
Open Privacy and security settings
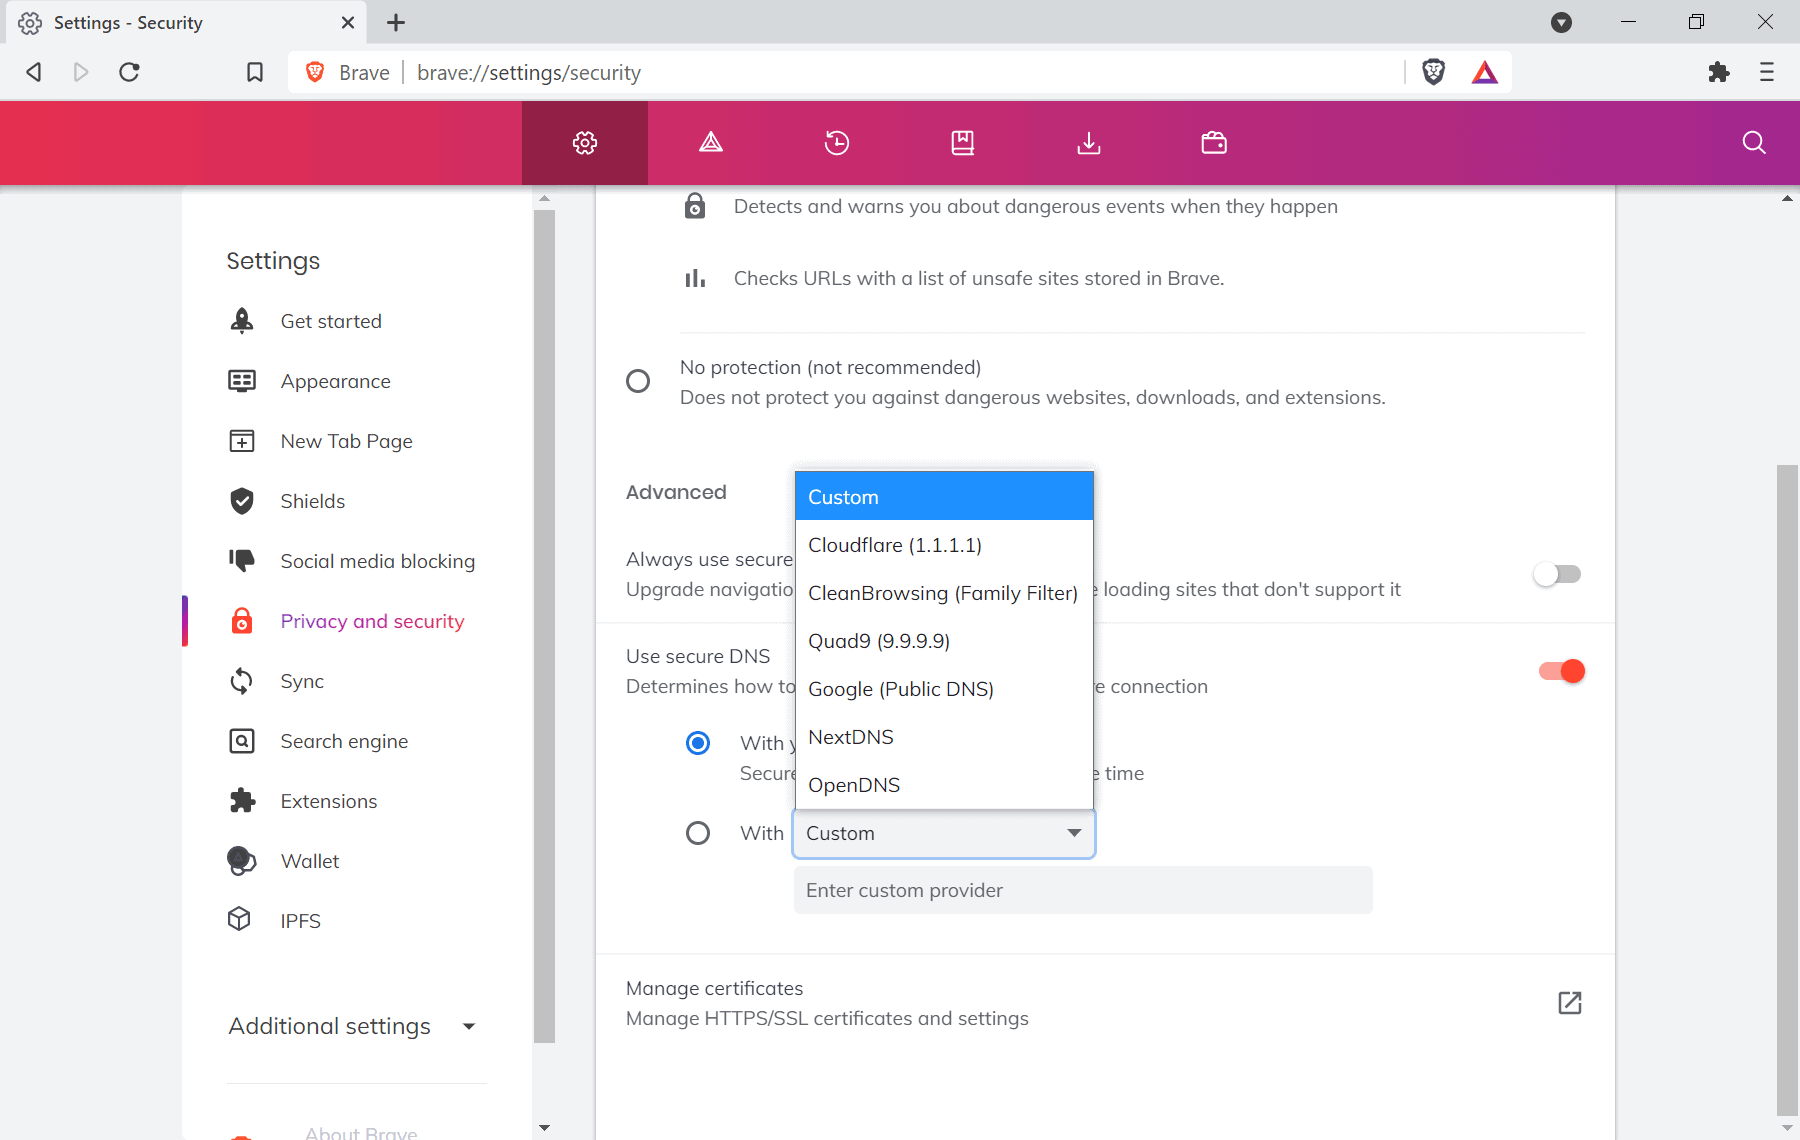pos(371,621)
